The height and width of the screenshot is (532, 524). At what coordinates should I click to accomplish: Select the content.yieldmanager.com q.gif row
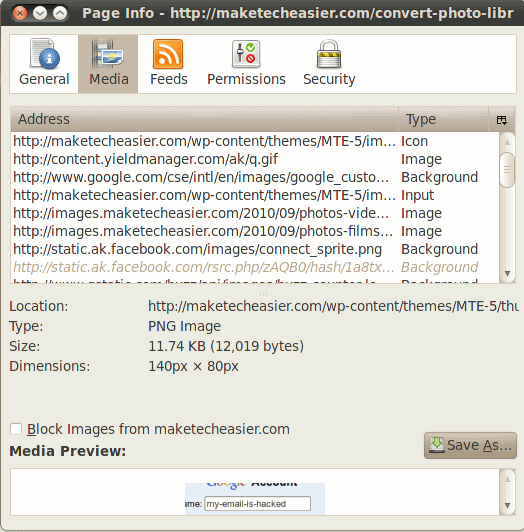[x=256, y=159]
